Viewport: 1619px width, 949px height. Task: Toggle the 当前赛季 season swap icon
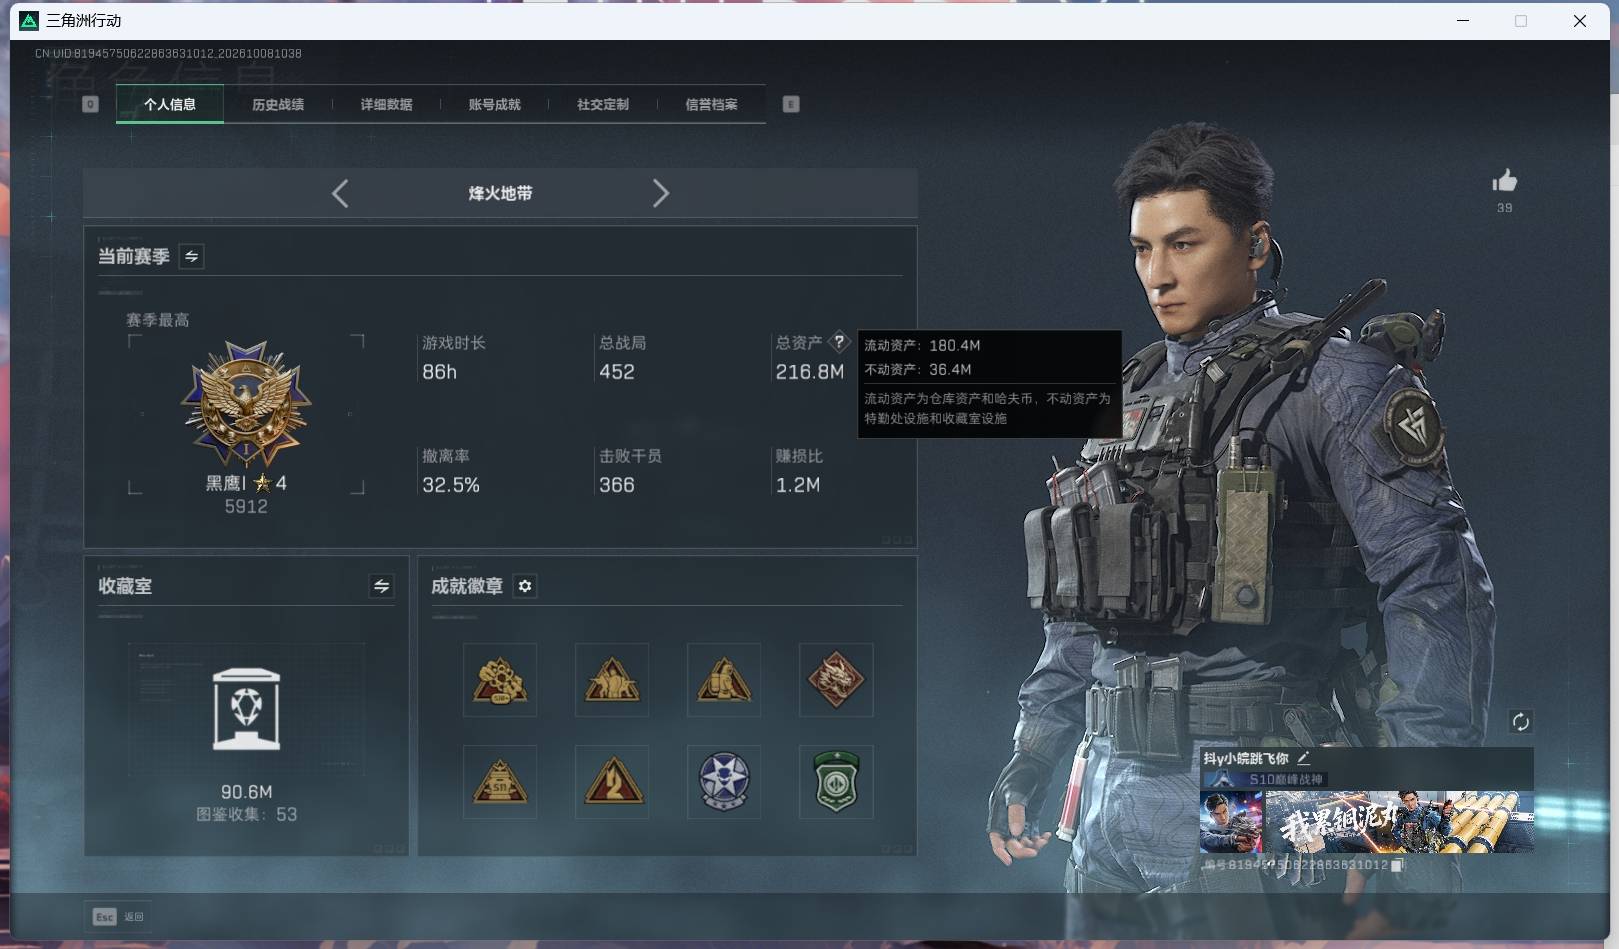(191, 256)
